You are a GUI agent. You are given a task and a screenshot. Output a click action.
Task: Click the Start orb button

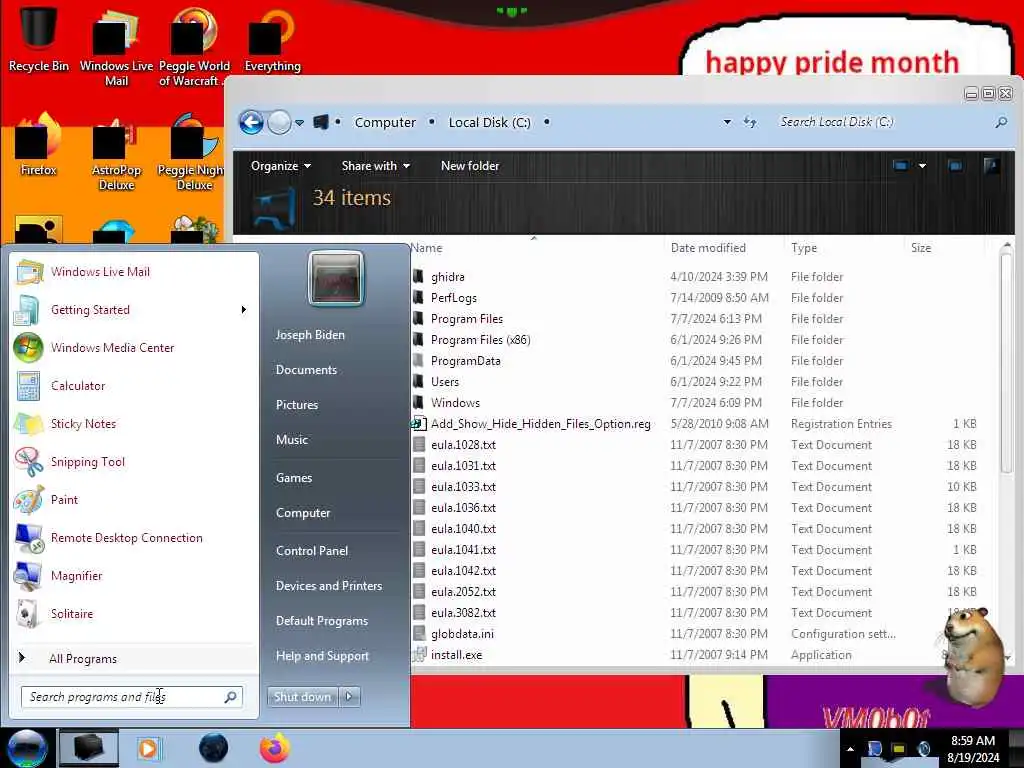pos(27,748)
